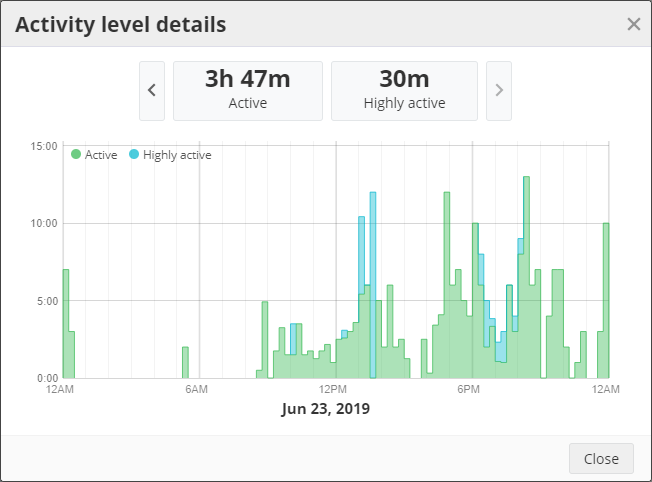
Task: Go to next day with right chevron
Action: tap(499, 91)
